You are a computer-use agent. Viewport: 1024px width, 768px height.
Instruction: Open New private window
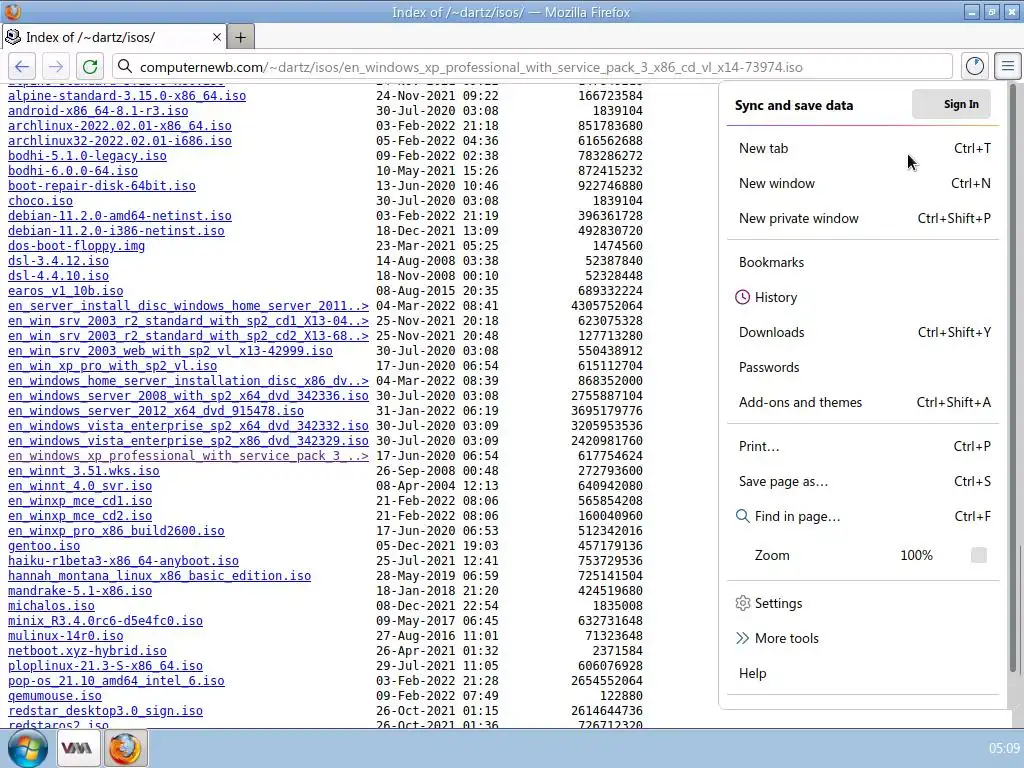[x=864, y=219]
